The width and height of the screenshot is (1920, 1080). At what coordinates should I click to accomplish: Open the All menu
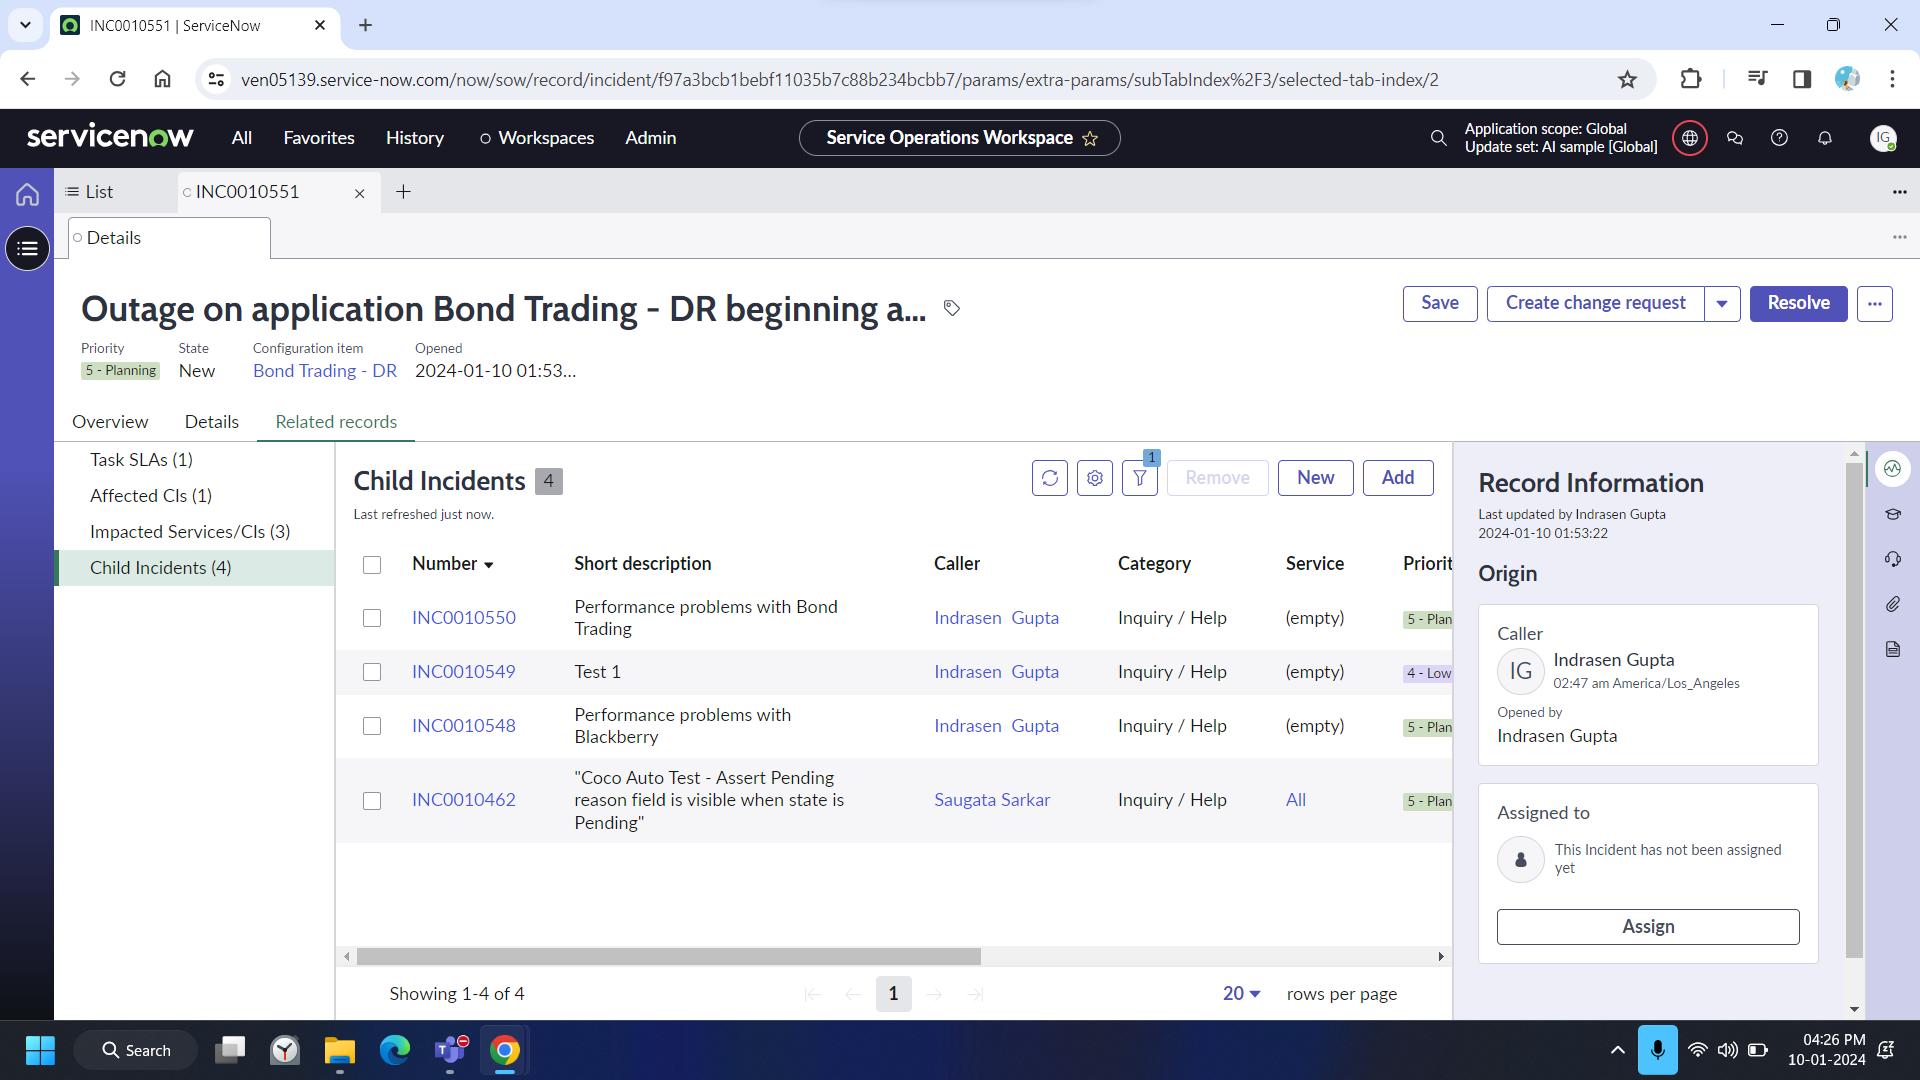(x=242, y=138)
